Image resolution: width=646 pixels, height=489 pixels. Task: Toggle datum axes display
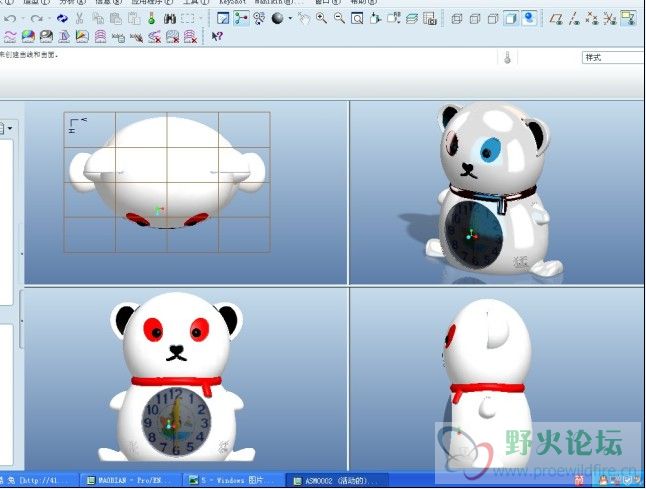[574, 19]
